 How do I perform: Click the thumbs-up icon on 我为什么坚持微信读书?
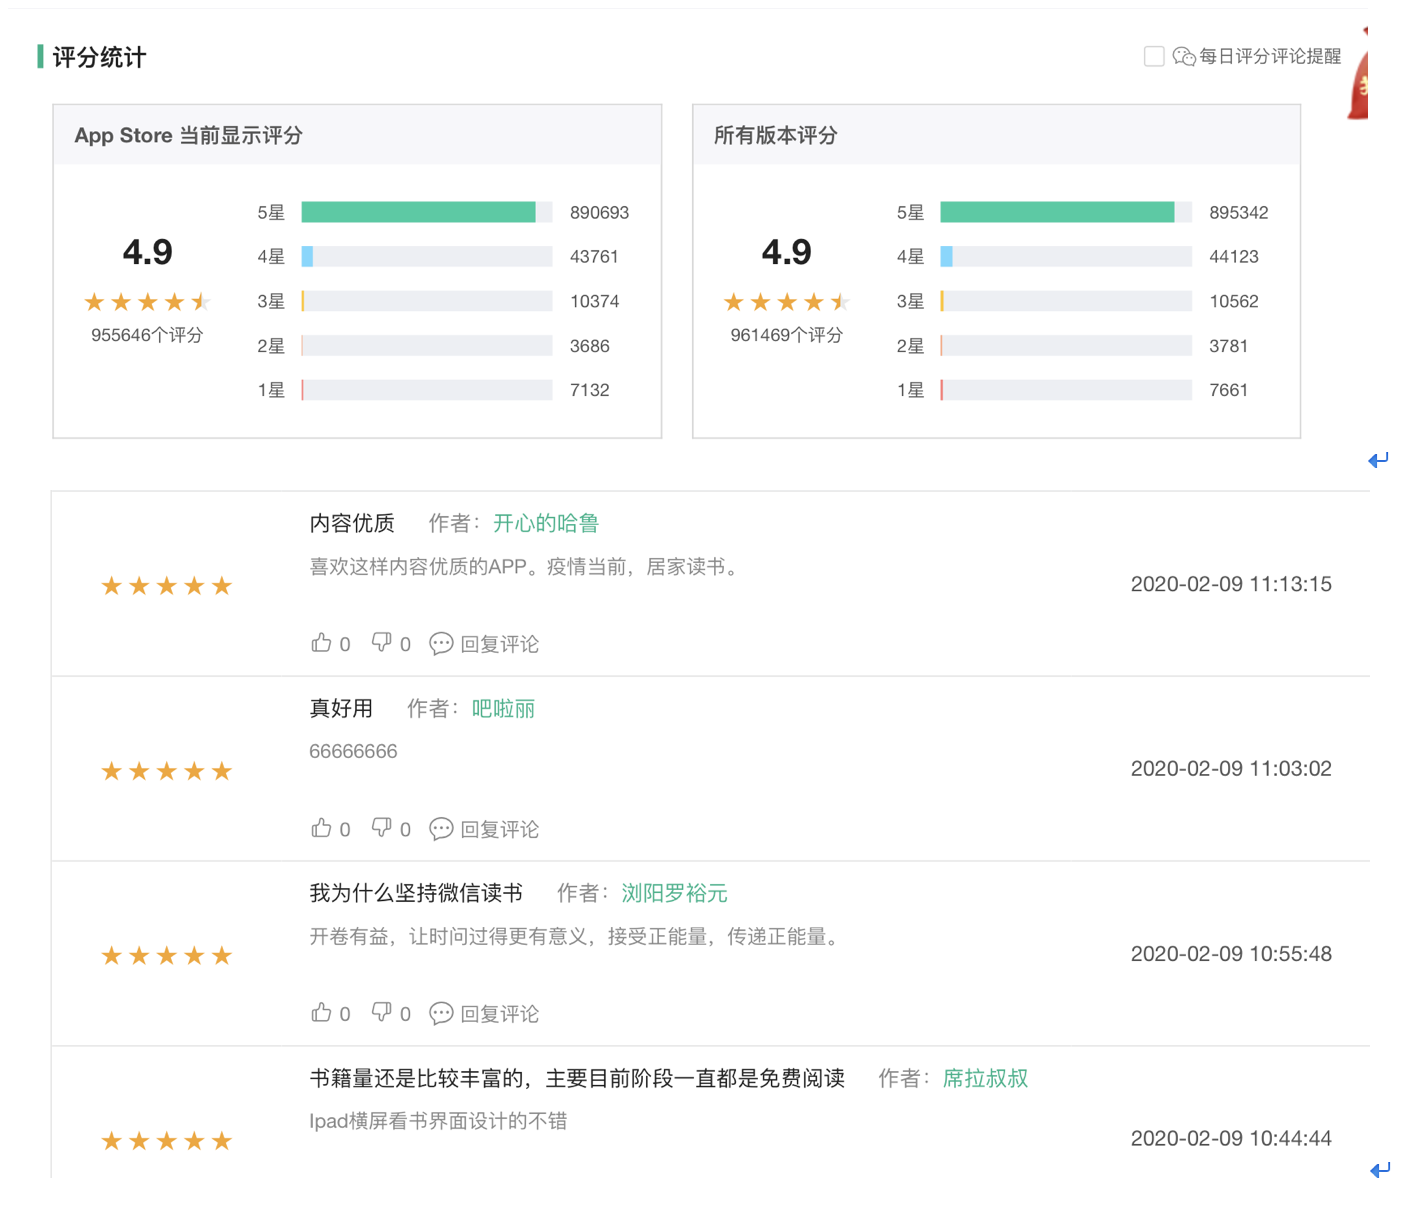click(x=321, y=1013)
